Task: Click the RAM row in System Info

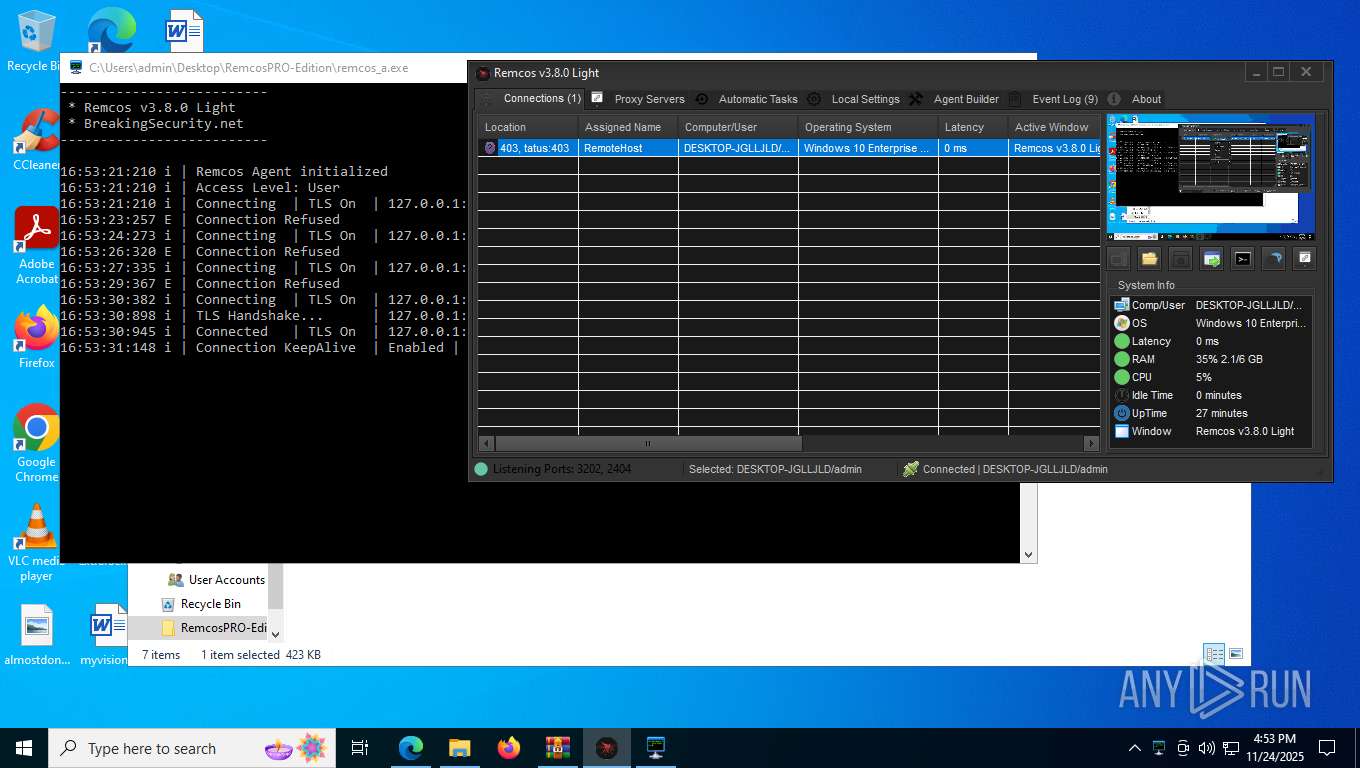Action: pyautogui.click(x=1211, y=359)
